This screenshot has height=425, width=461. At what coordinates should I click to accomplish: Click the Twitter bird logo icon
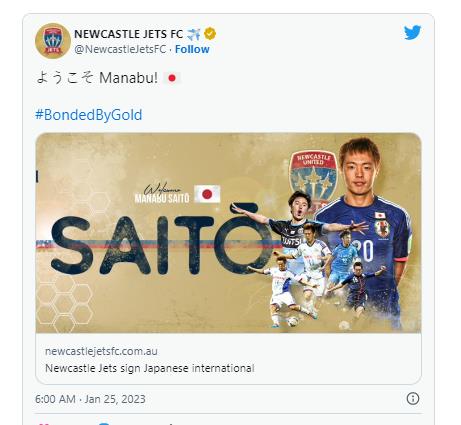point(412,33)
